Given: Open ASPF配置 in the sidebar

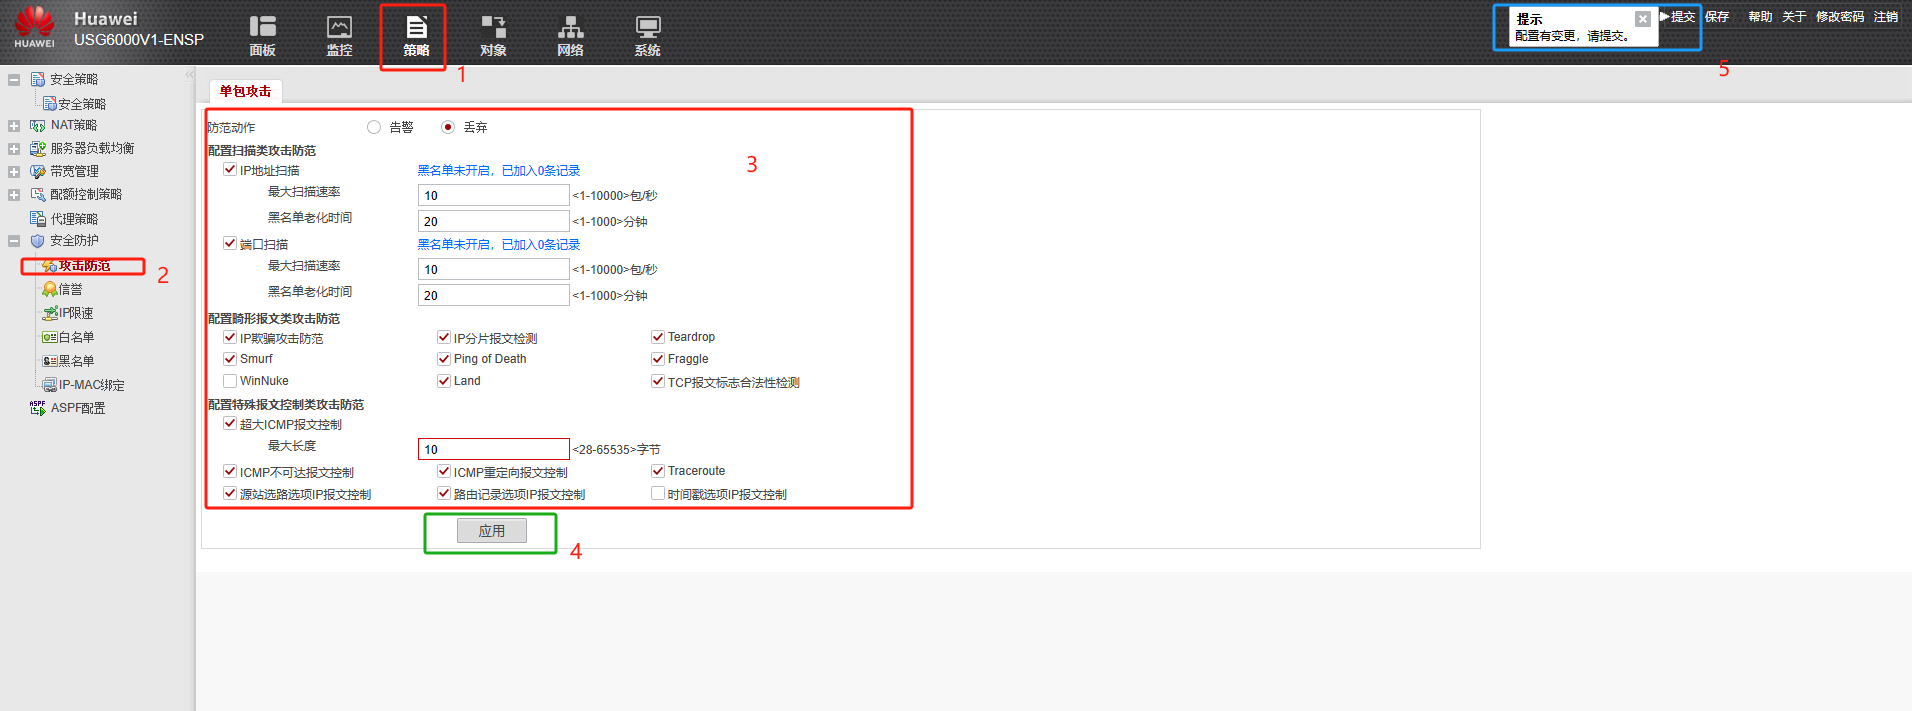Looking at the screenshot, I should pos(77,408).
